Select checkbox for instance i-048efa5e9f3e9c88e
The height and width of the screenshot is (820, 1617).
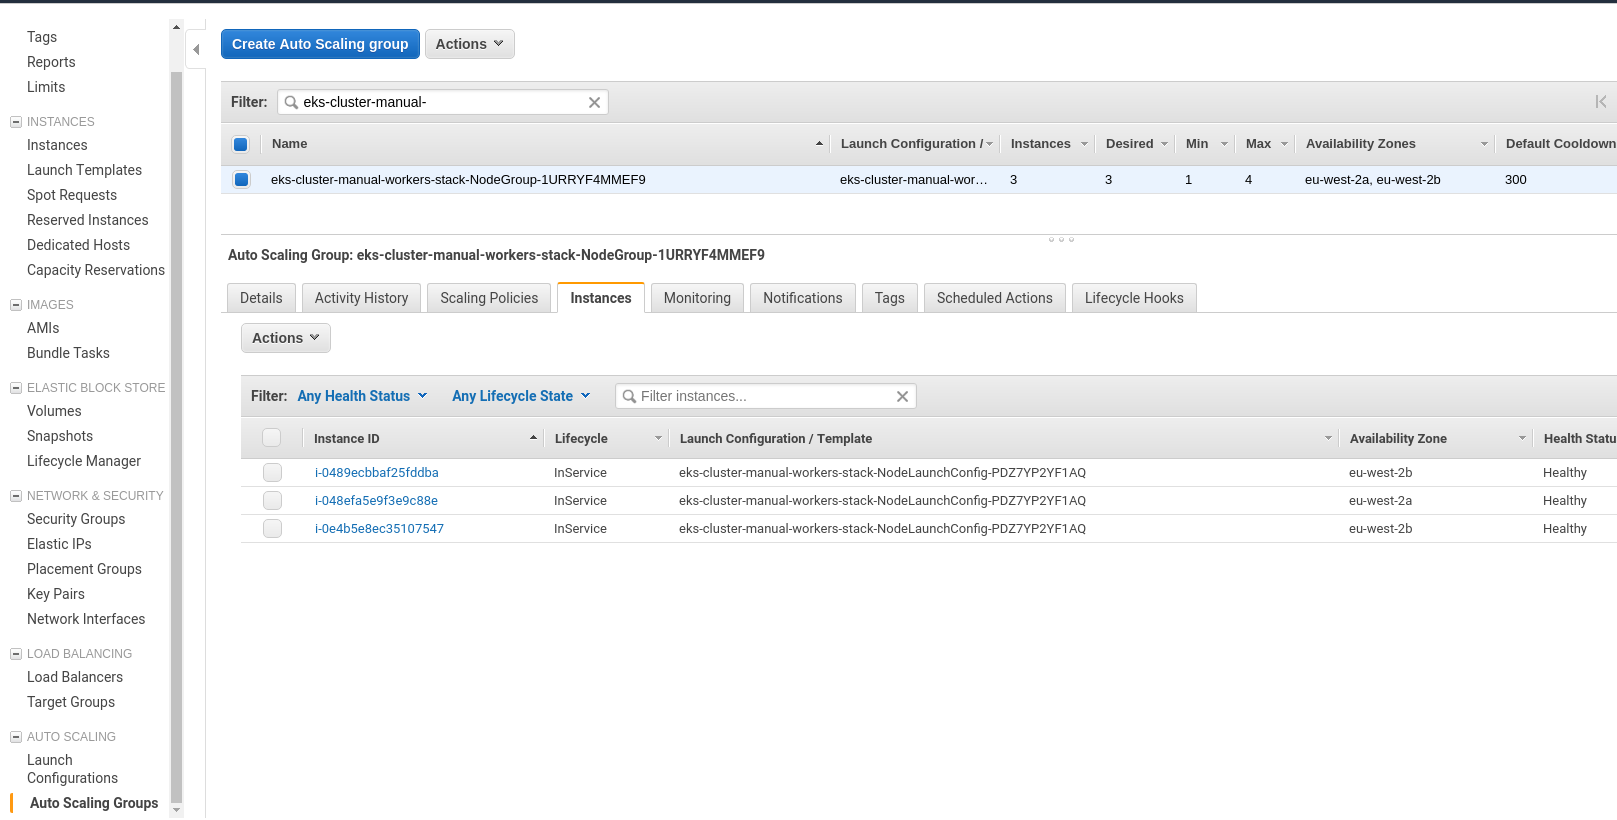[x=272, y=501]
